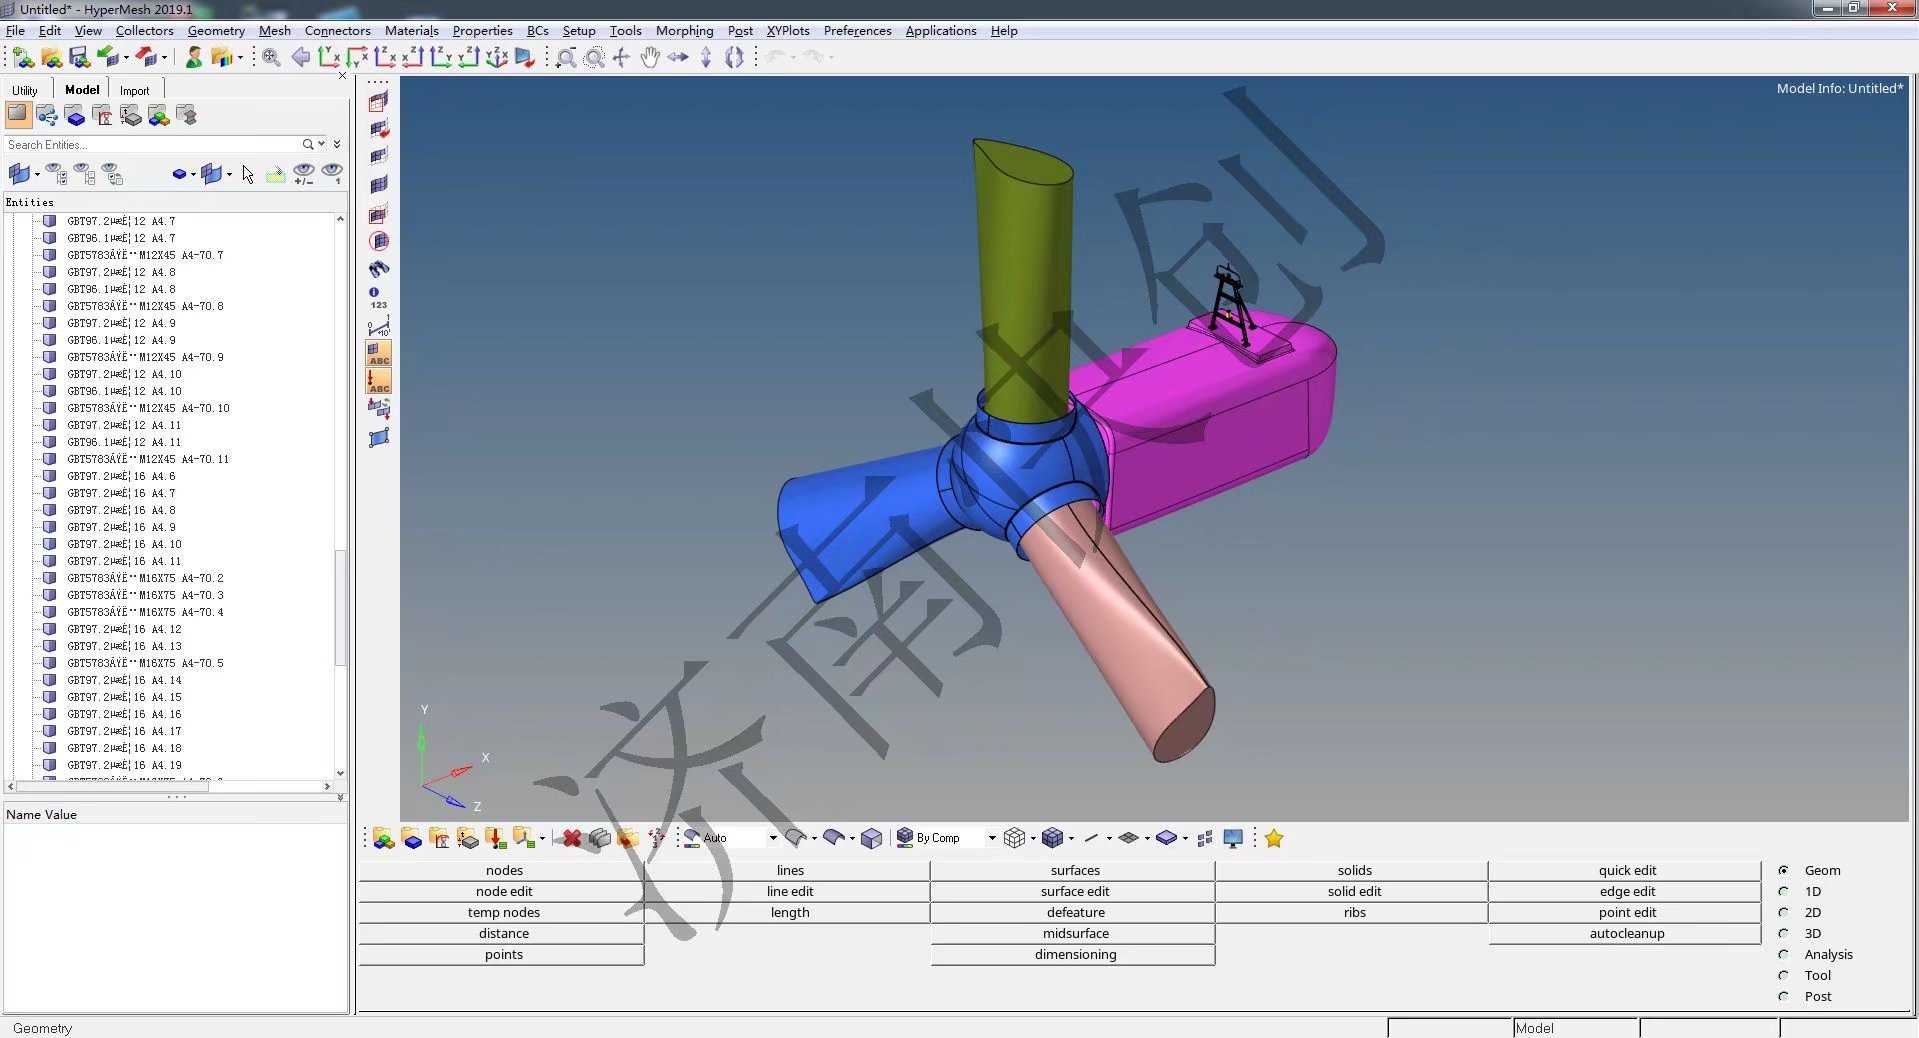Create a new component with assembly icon

tap(384, 838)
